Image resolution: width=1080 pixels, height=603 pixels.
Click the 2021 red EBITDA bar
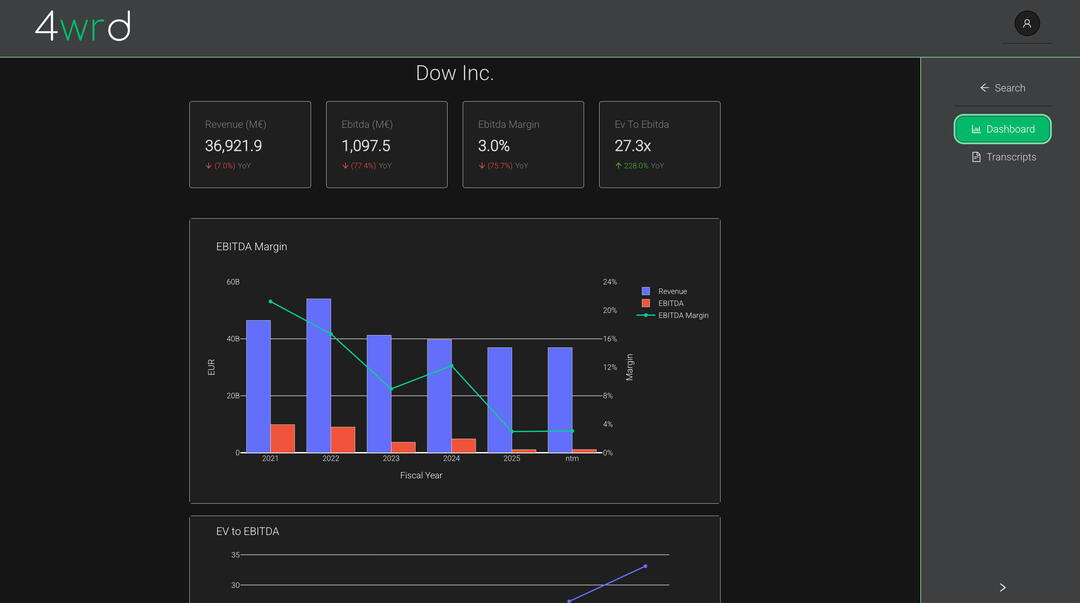(283, 438)
